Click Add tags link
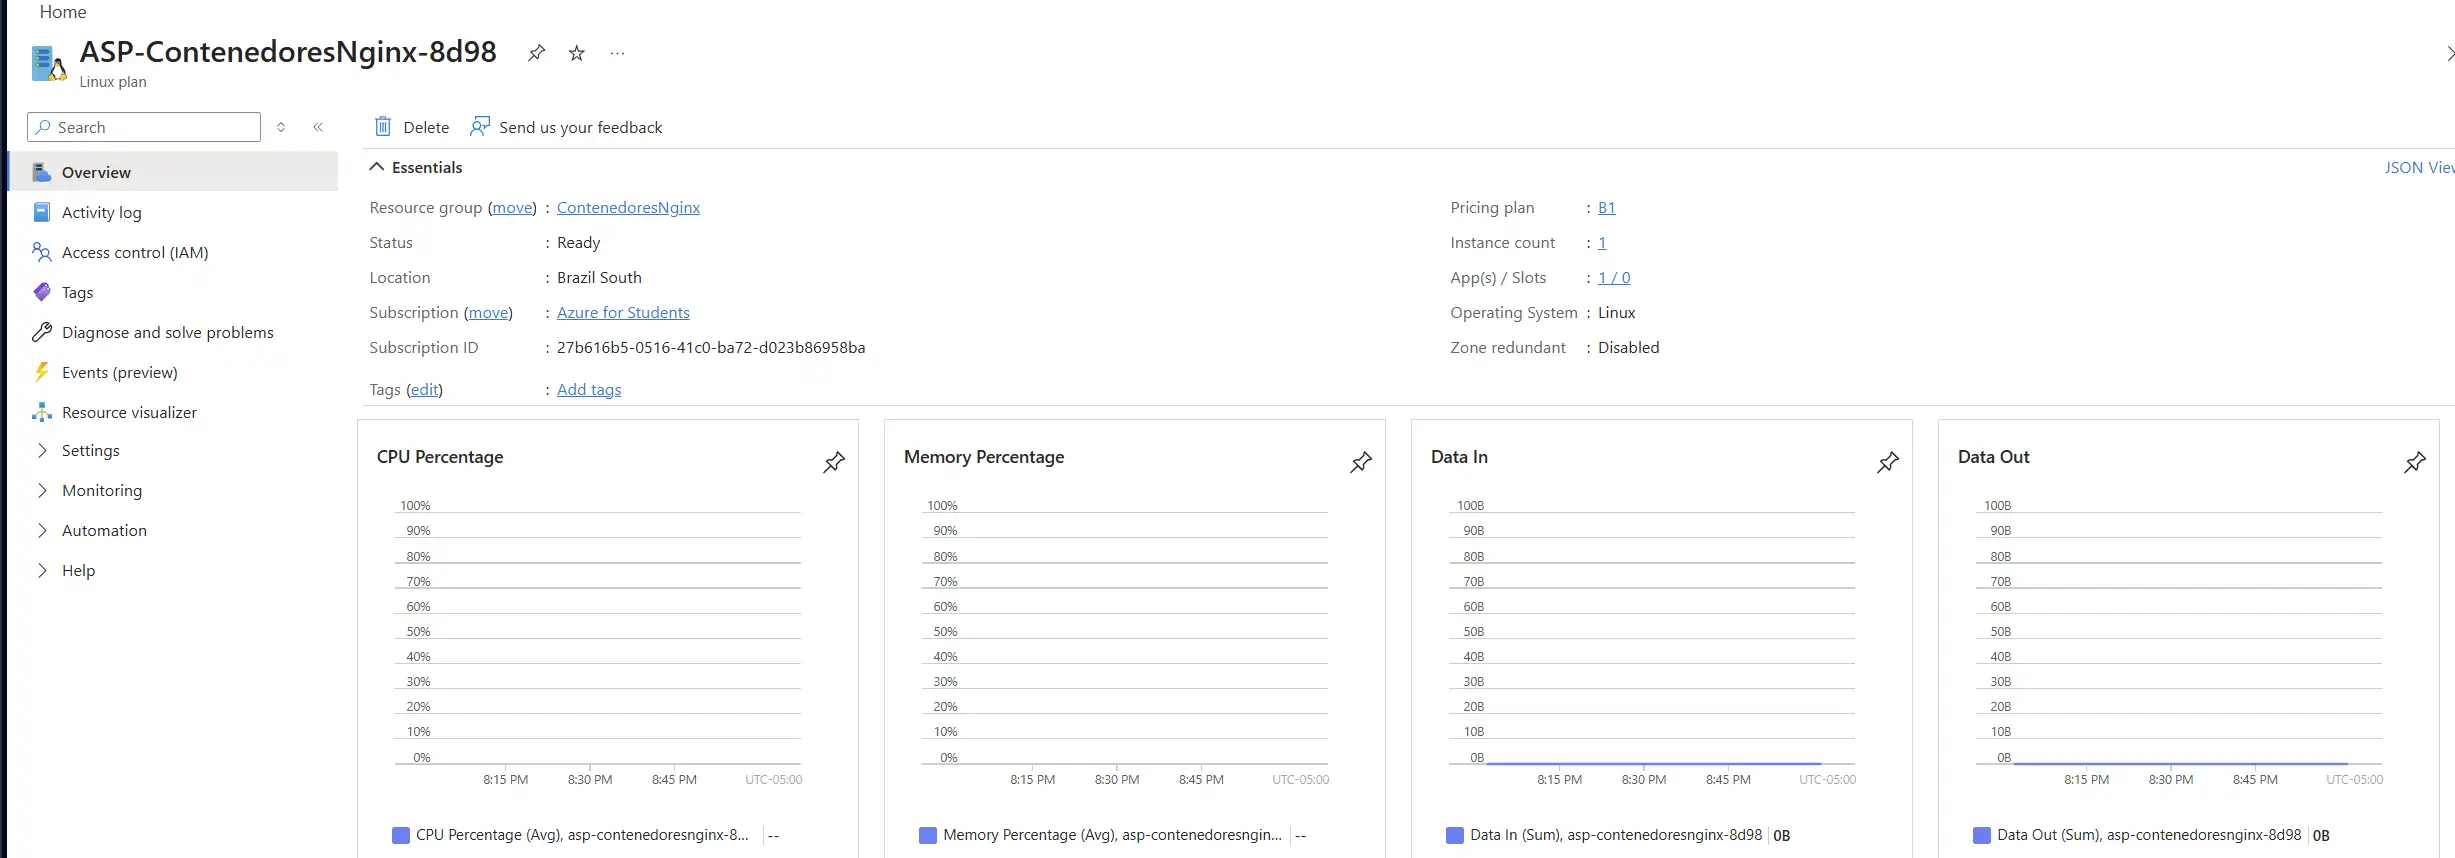 [589, 389]
